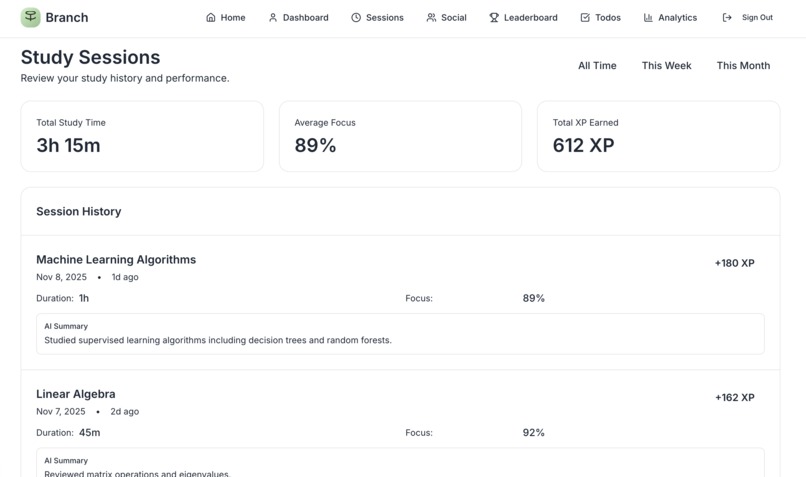
Task: Click the 1d ago timestamp
Action: pos(125,277)
